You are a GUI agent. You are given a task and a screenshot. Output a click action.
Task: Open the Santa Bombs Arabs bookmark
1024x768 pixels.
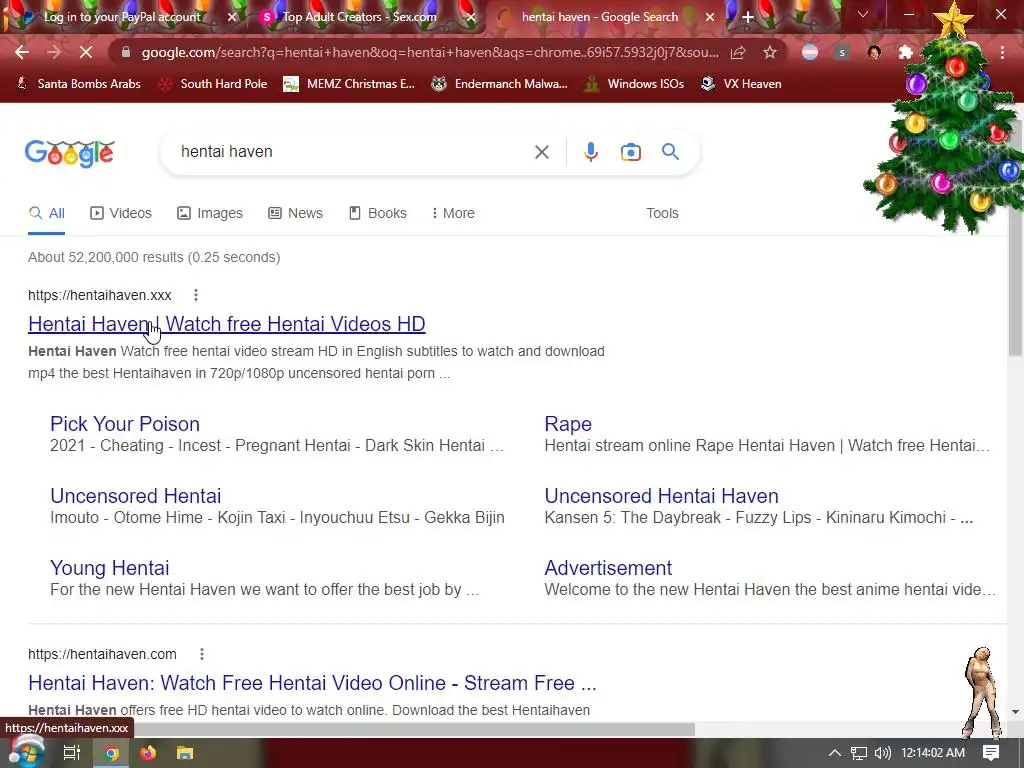[x=78, y=84]
